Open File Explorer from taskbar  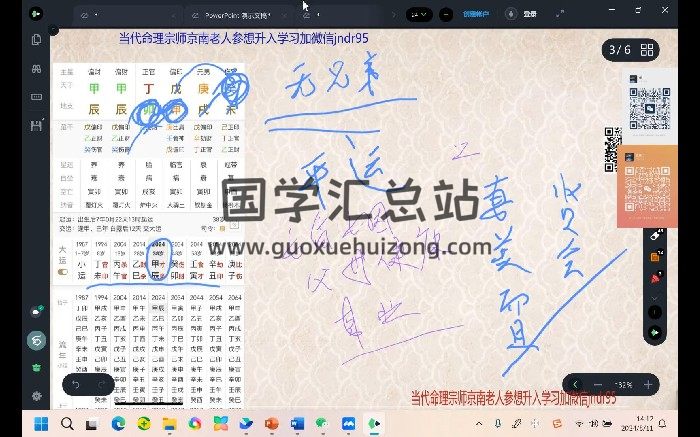point(169,423)
